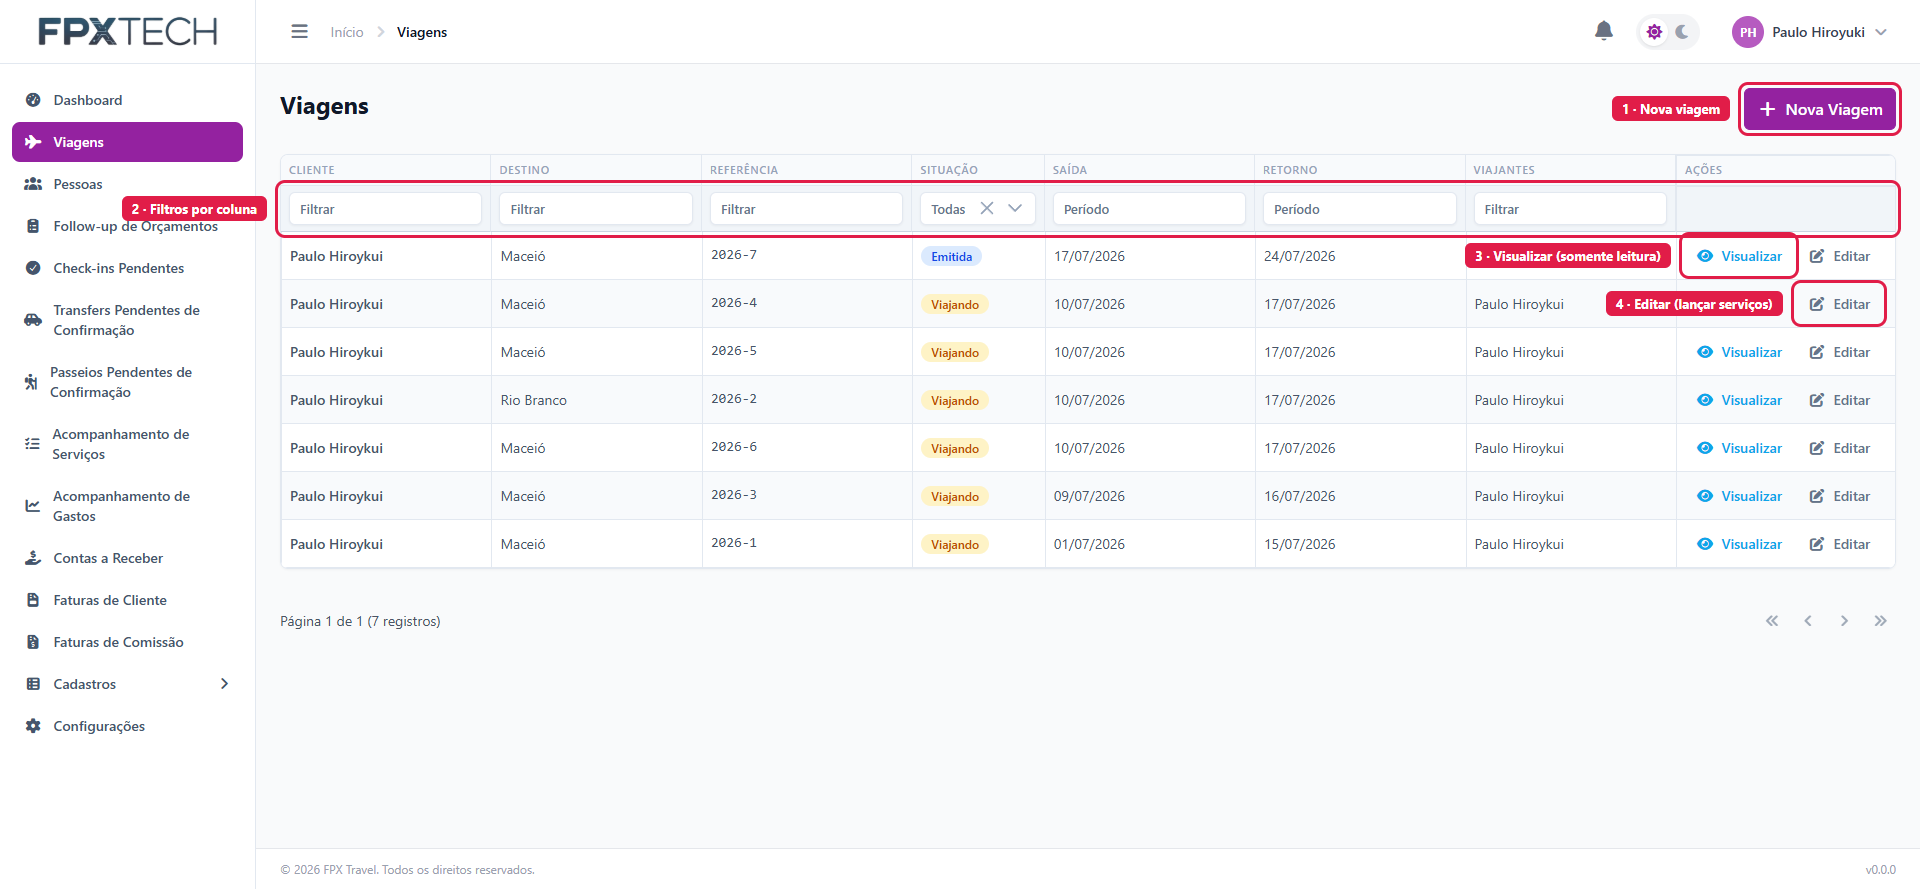Open Acompanhamento de Gastos menu item
Viewport: 1920px width, 889px height.
click(127, 506)
